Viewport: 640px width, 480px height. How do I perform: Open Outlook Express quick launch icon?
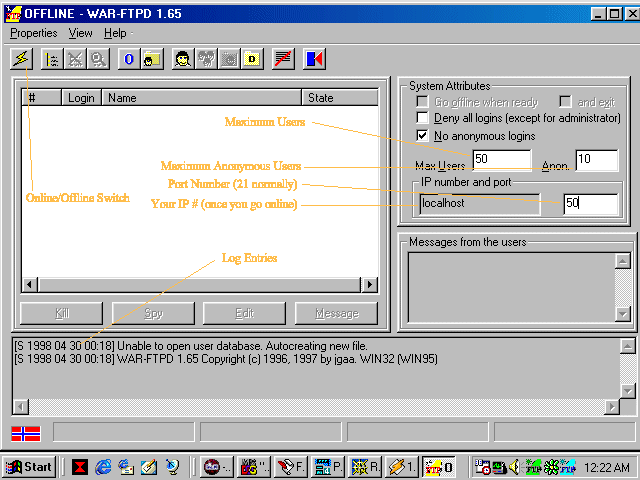point(126,467)
